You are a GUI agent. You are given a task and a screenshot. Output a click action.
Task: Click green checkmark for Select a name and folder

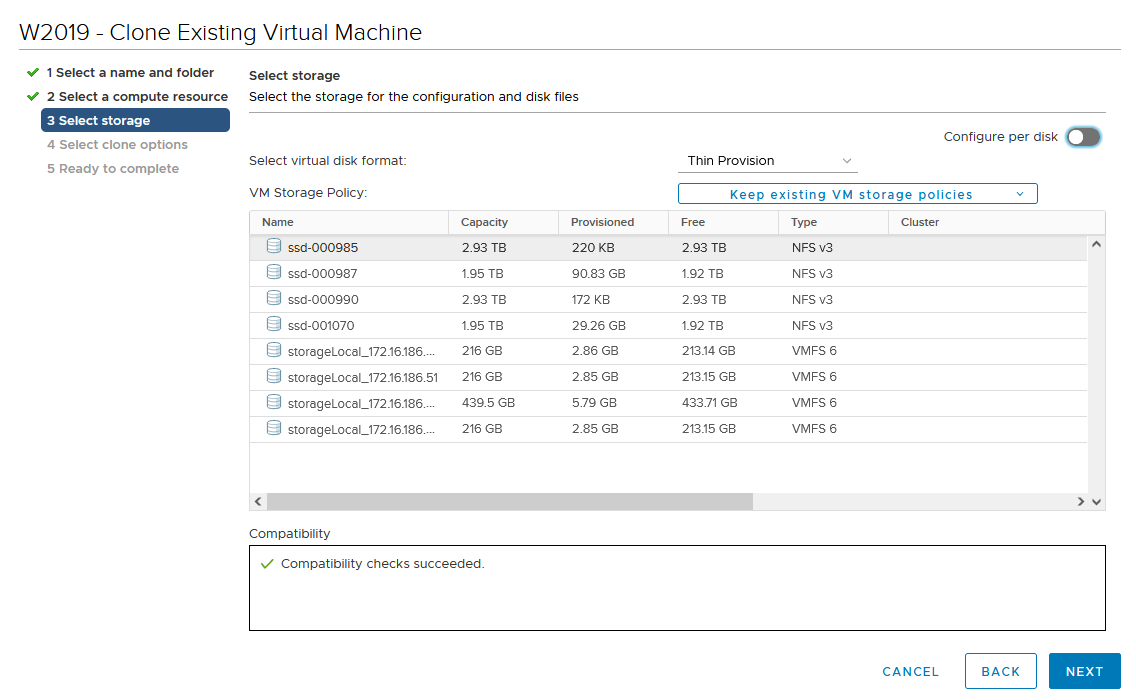coord(33,72)
